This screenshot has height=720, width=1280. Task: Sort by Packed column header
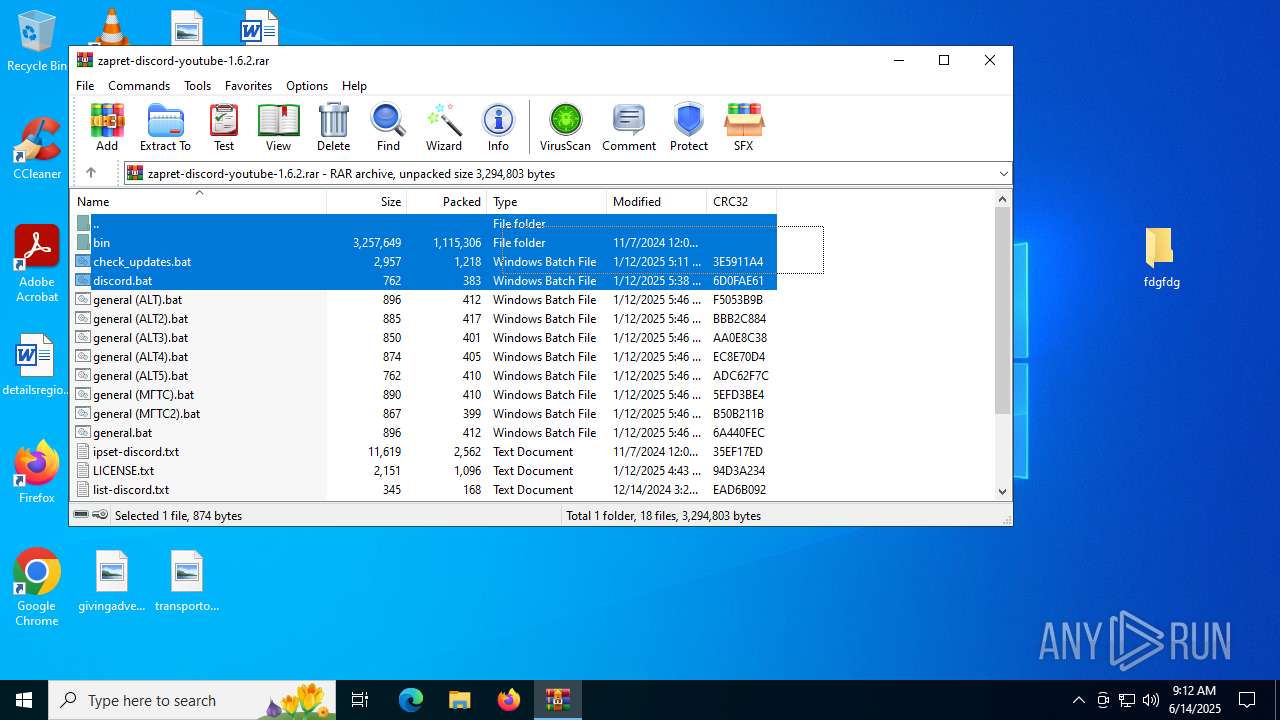[447, 201]
